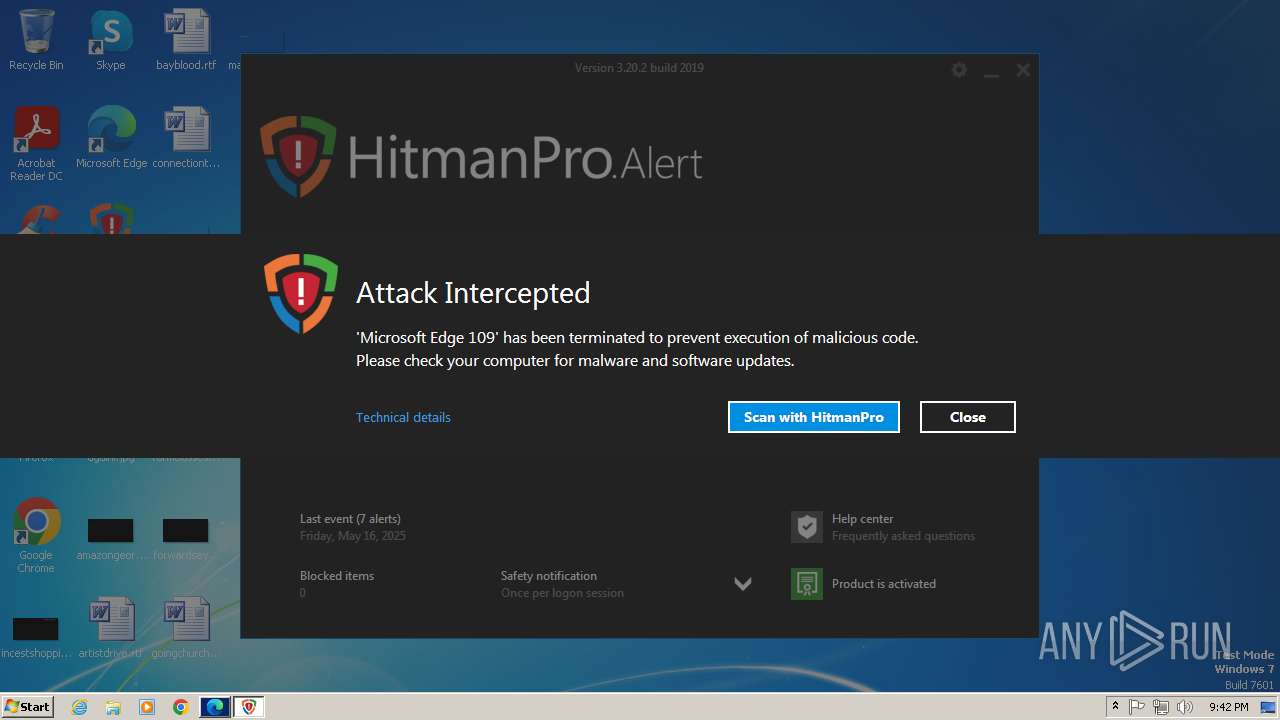Screen dimensions: 1280x720
Task: Expand the Safety notification dropdown arrow
Action: click(743, 584)
